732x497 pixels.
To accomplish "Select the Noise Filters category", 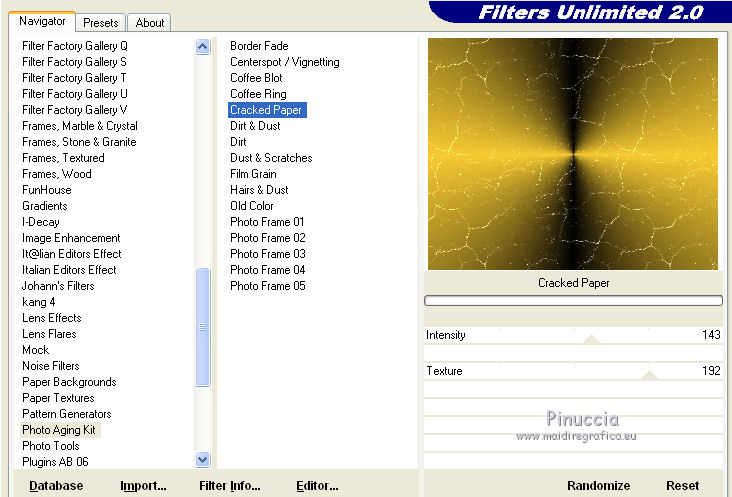I will click(50, 366).
